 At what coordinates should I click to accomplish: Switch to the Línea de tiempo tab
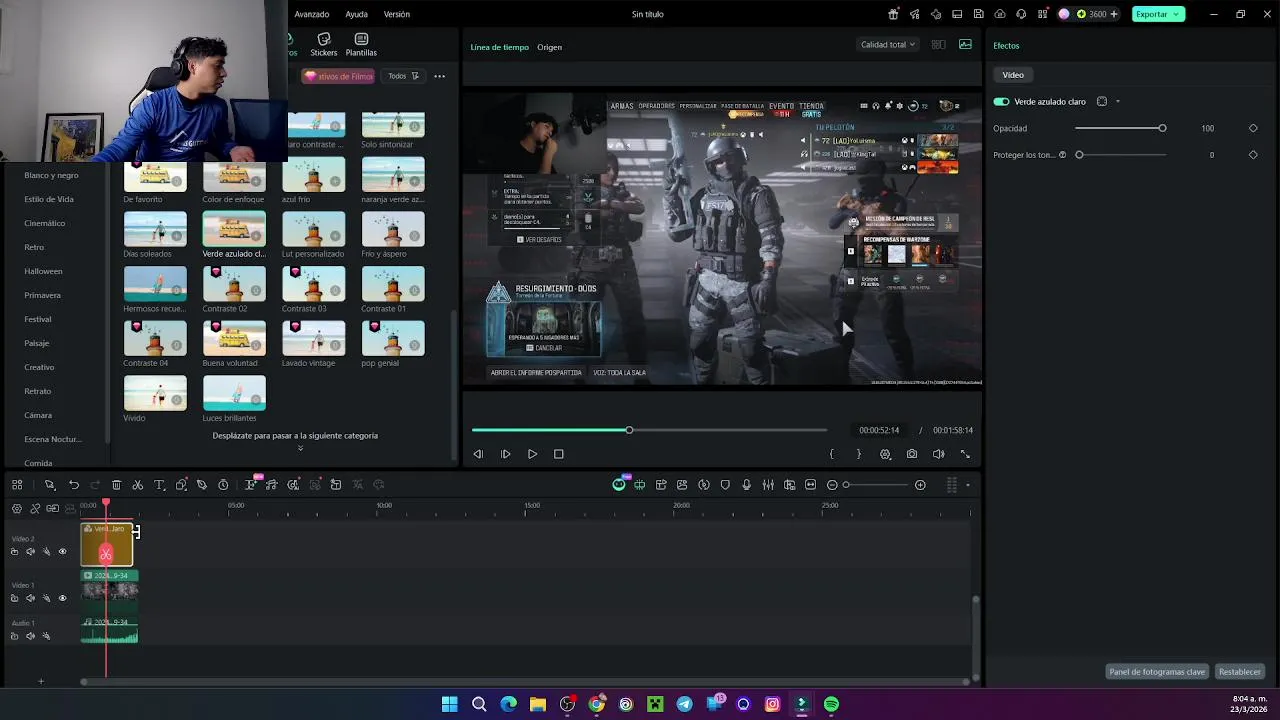pyautogui.click(x=499, y=47)
